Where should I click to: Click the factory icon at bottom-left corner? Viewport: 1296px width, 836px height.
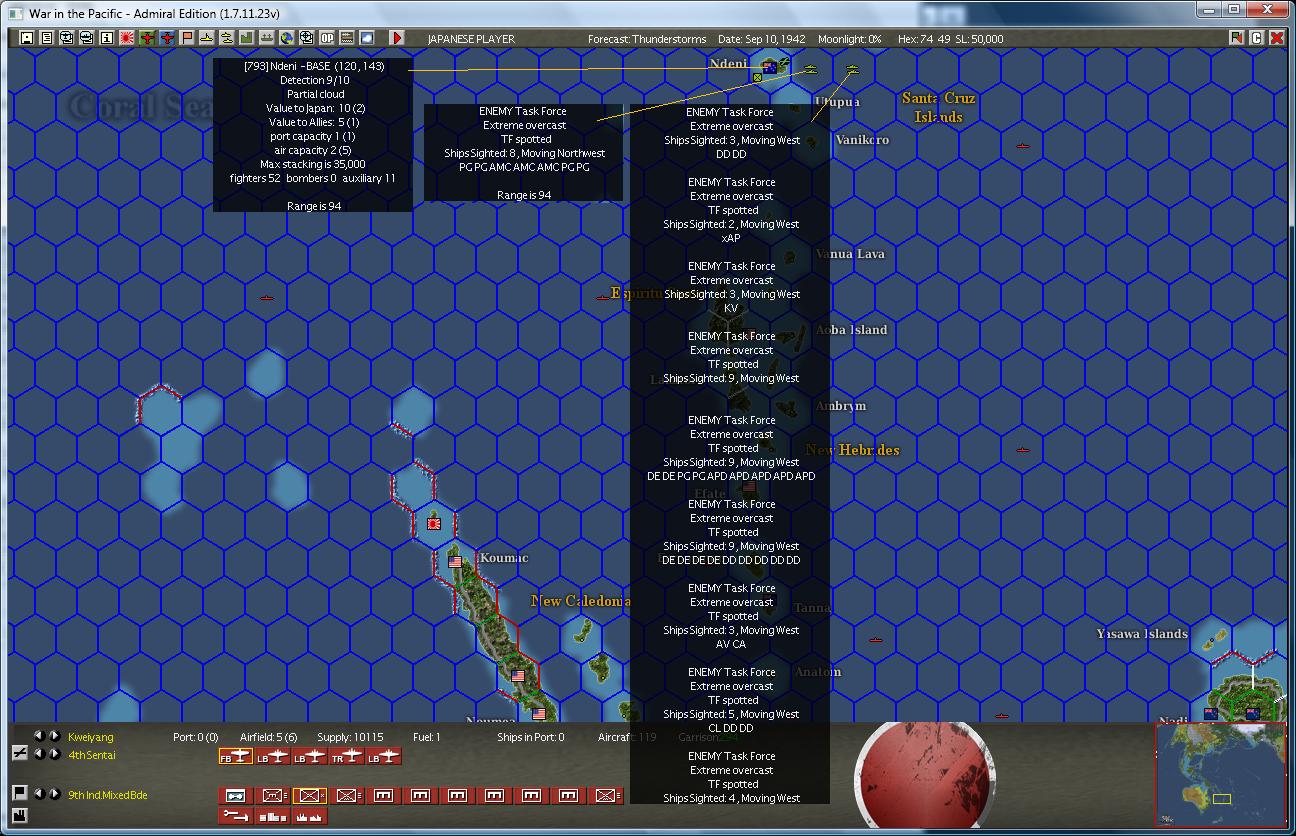click(x=19, y=816)
